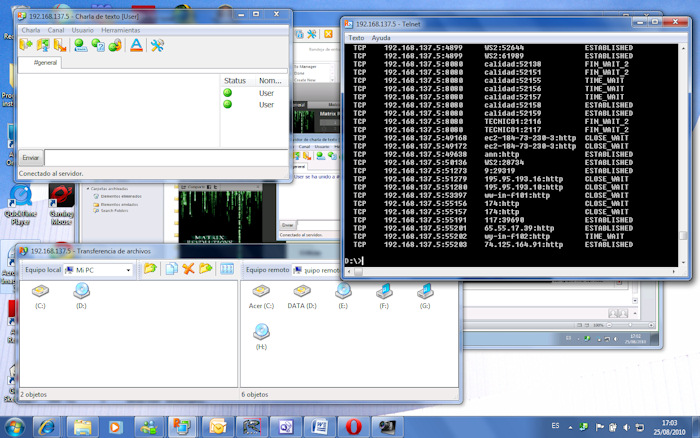Switch to the #general channel tab
The image size is (700, 438).
point(47,63)
